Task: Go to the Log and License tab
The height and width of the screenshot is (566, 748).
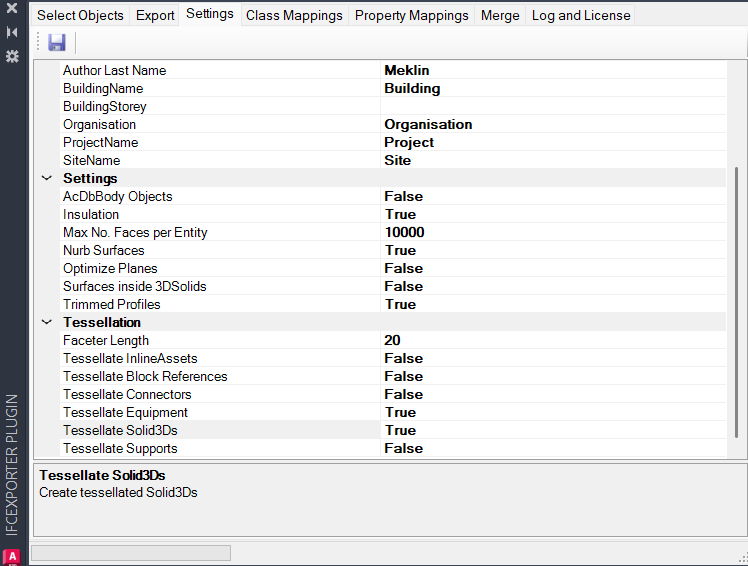Action: point(580,15)
